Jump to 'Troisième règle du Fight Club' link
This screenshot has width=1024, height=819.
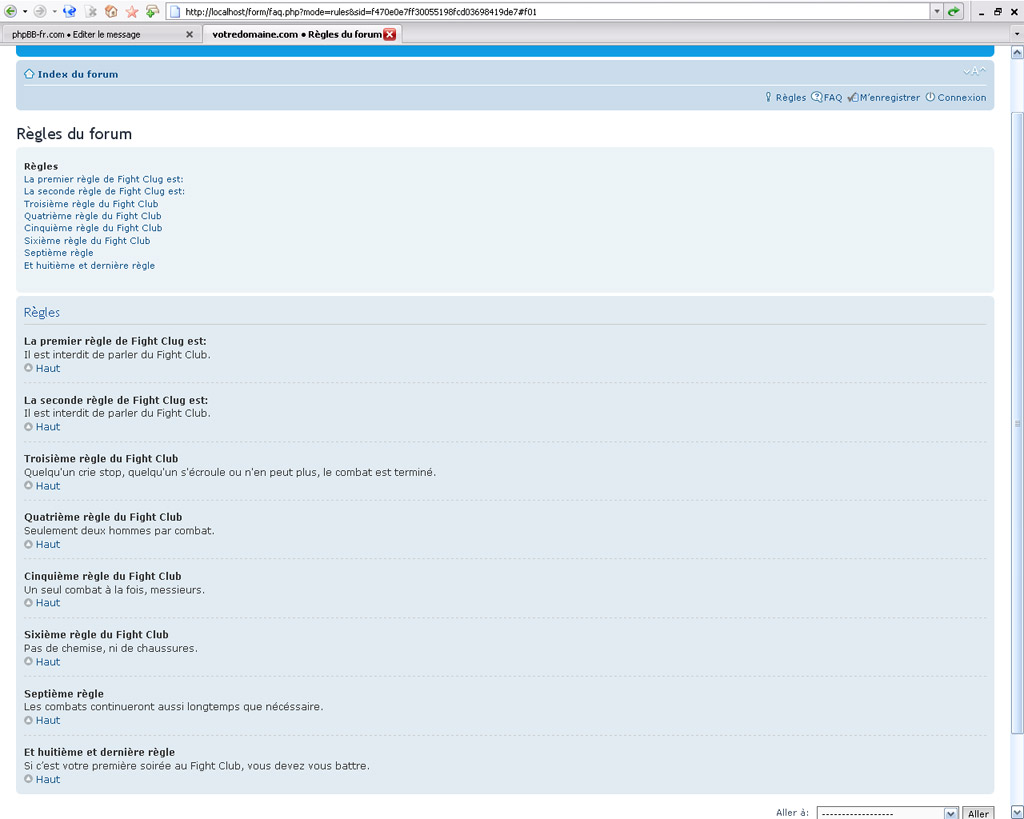91,204
